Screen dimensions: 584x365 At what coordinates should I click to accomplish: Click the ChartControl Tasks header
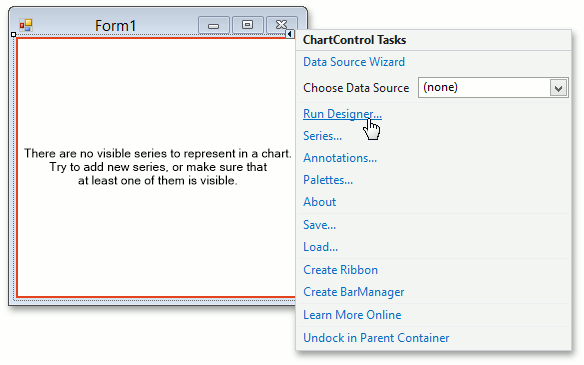(354, 40)
